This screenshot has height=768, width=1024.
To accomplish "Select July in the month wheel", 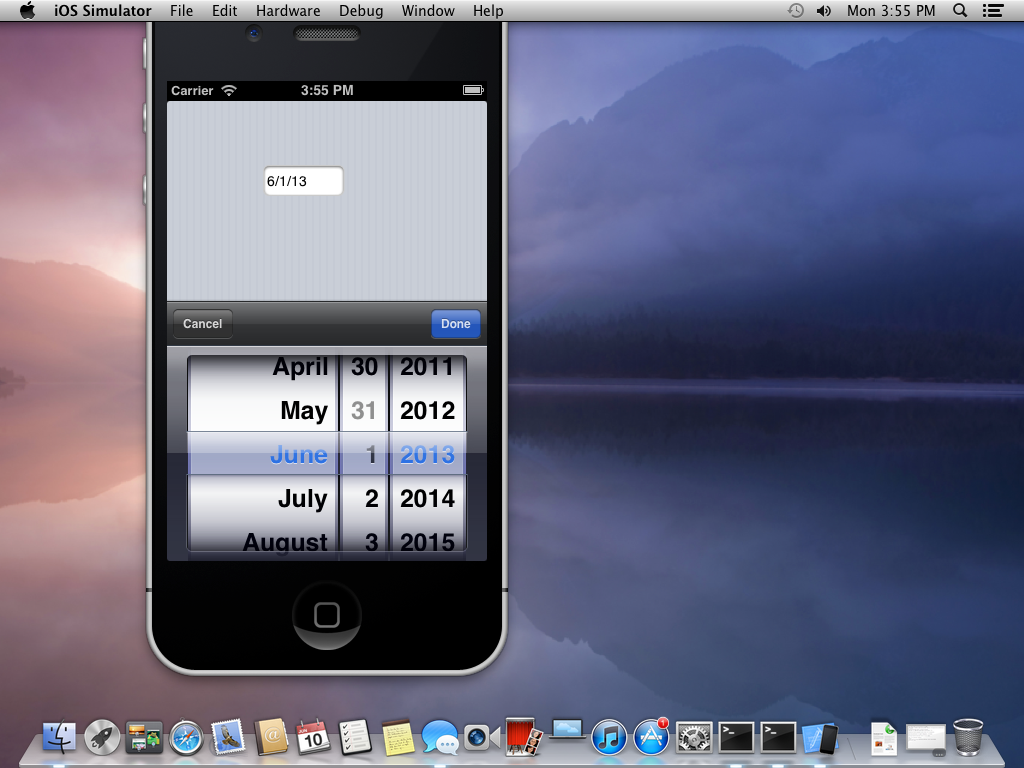I will 302,499.
